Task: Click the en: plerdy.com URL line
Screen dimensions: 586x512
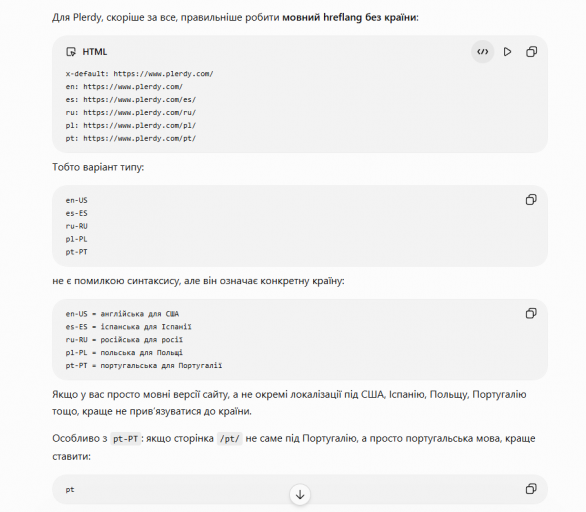Action: click(124, 87)
